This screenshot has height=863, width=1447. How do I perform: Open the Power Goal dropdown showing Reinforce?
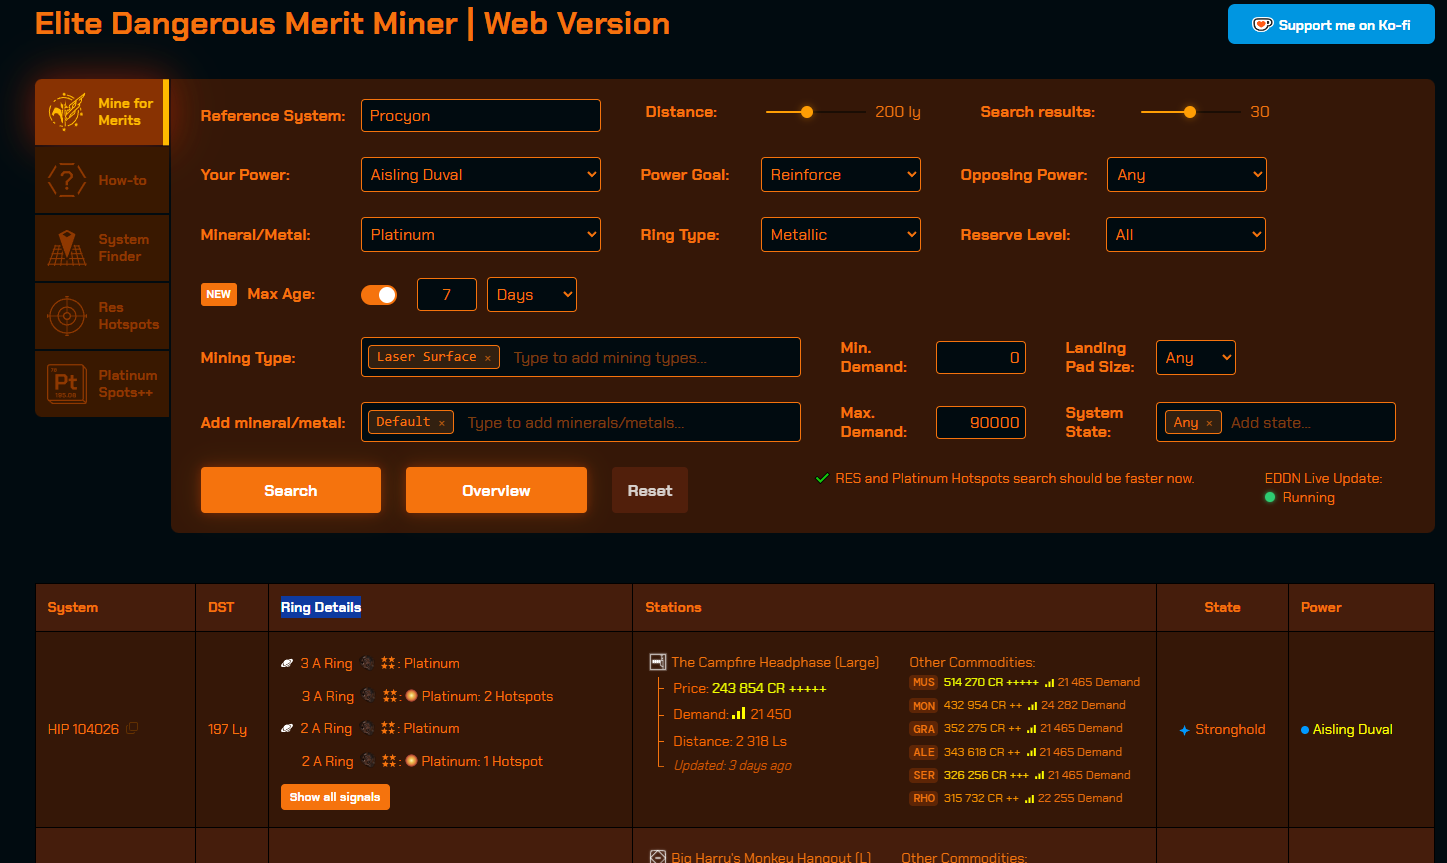click(x=841, y=174)
